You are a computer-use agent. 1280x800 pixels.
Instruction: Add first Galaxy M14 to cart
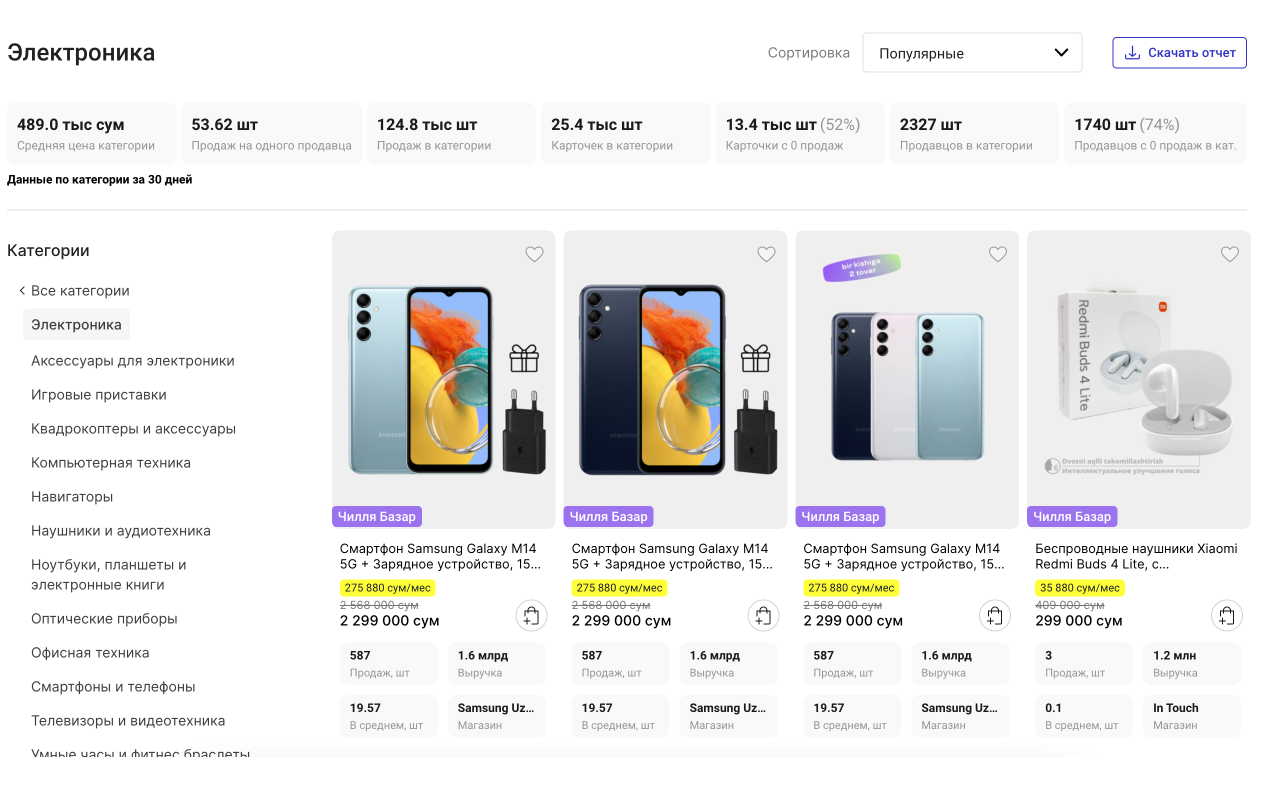click(531, 616)
